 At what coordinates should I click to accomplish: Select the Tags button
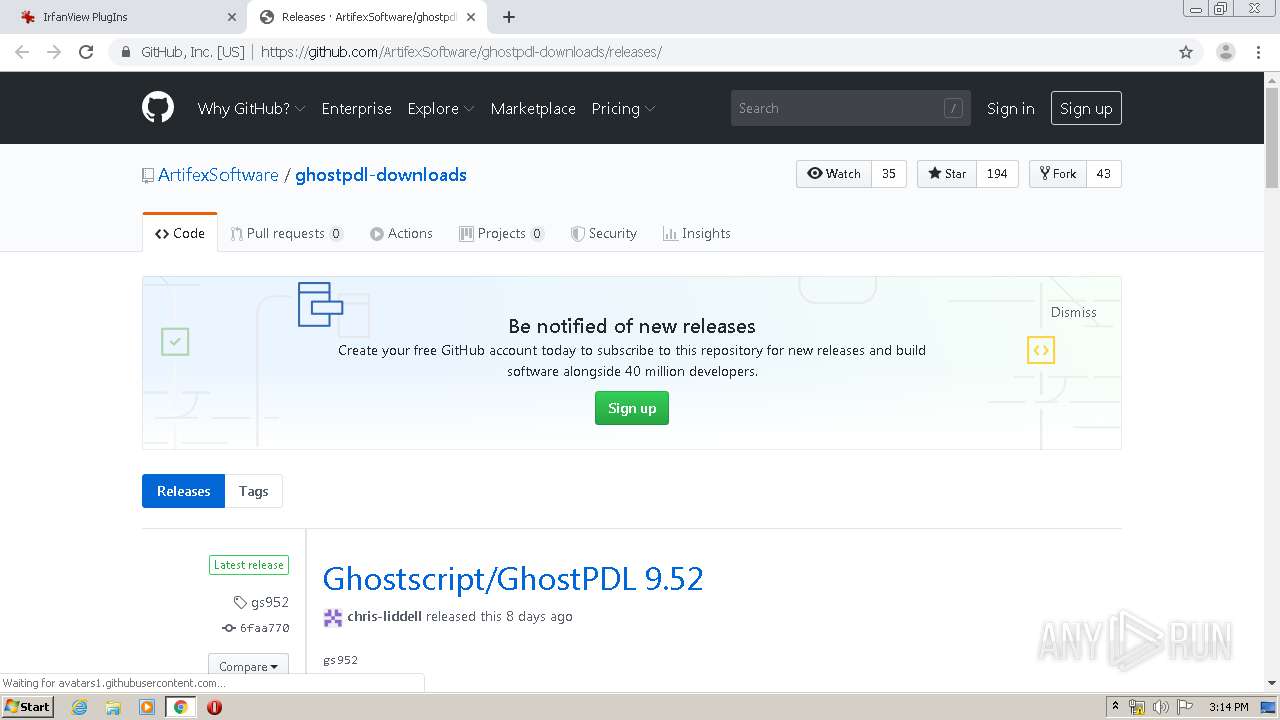coord(254,491)
